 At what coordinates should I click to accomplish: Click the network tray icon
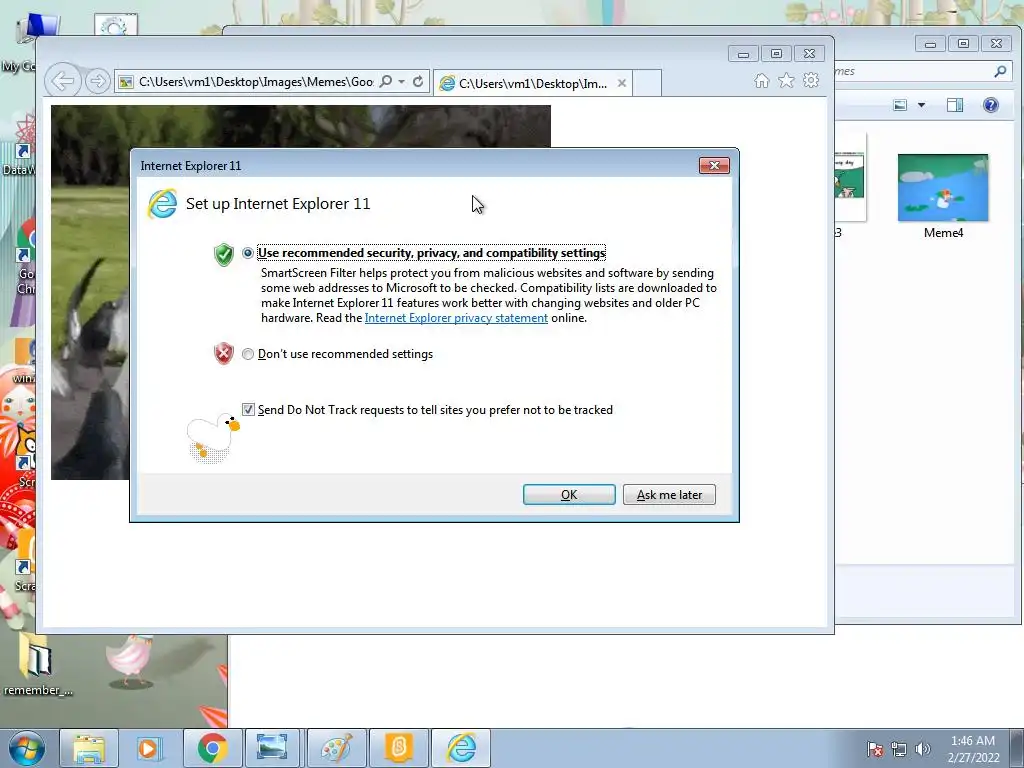point(899,749)
